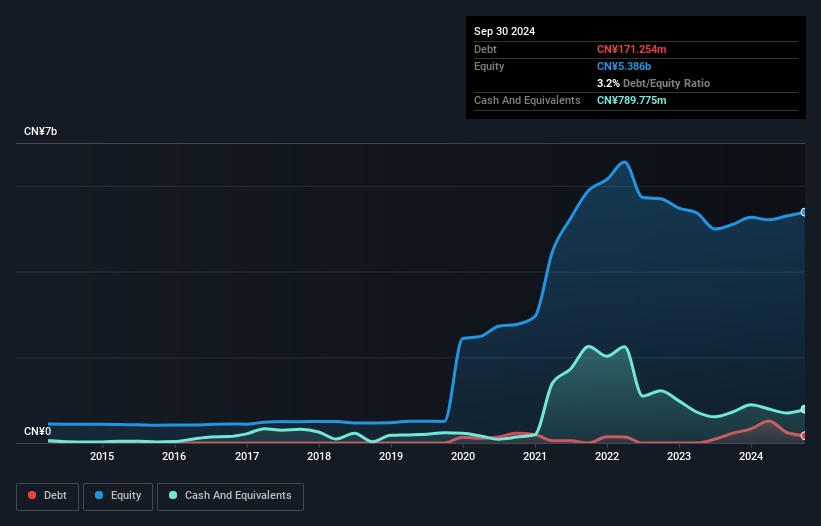Click the Equity endpoint marker on the blue line

(x=804, y=212)
